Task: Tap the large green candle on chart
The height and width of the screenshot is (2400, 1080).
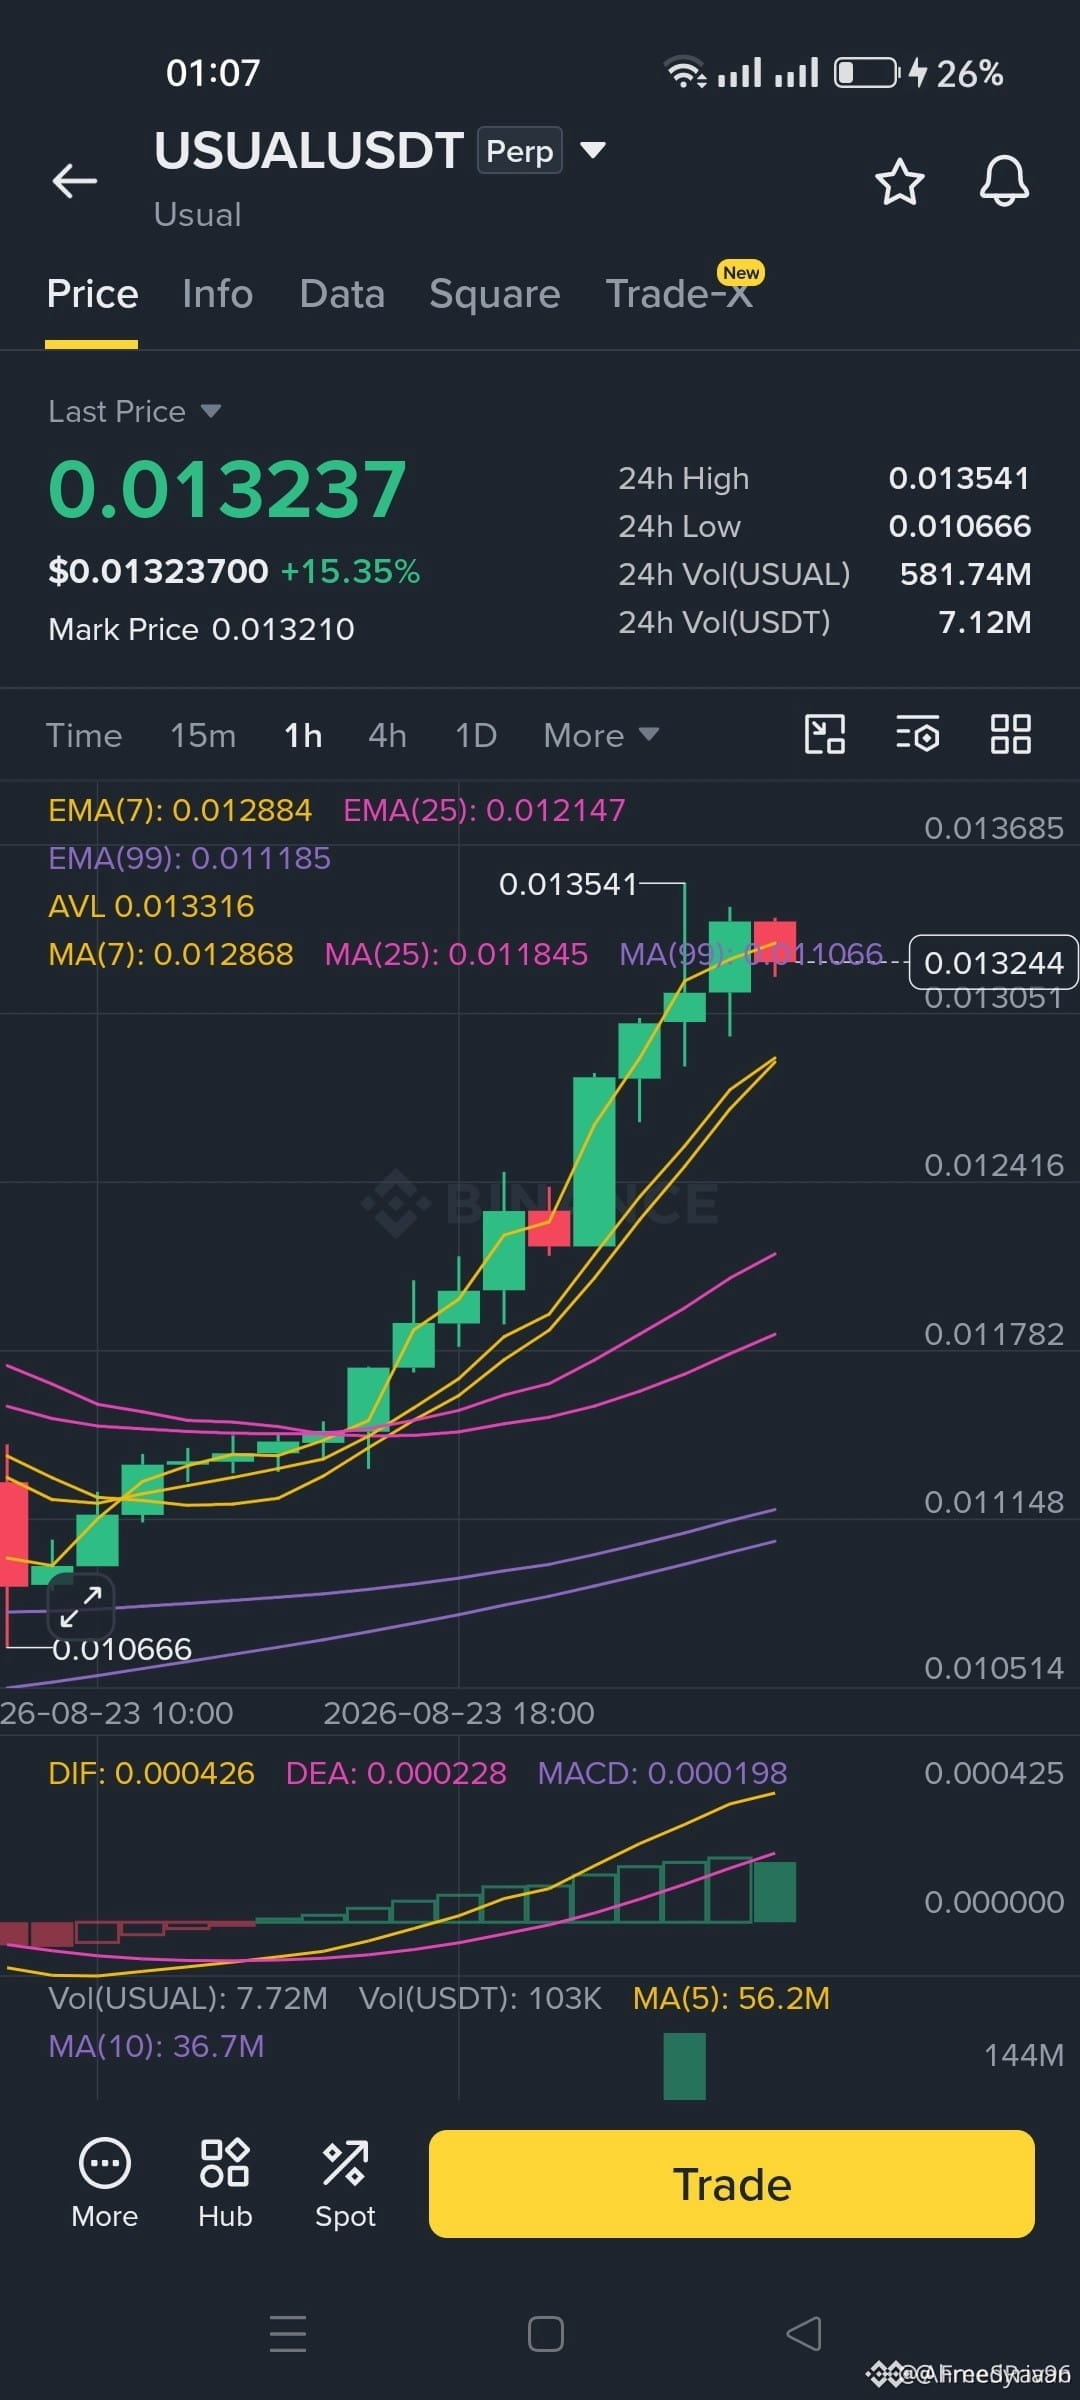Action: [x=594, y=1161]
